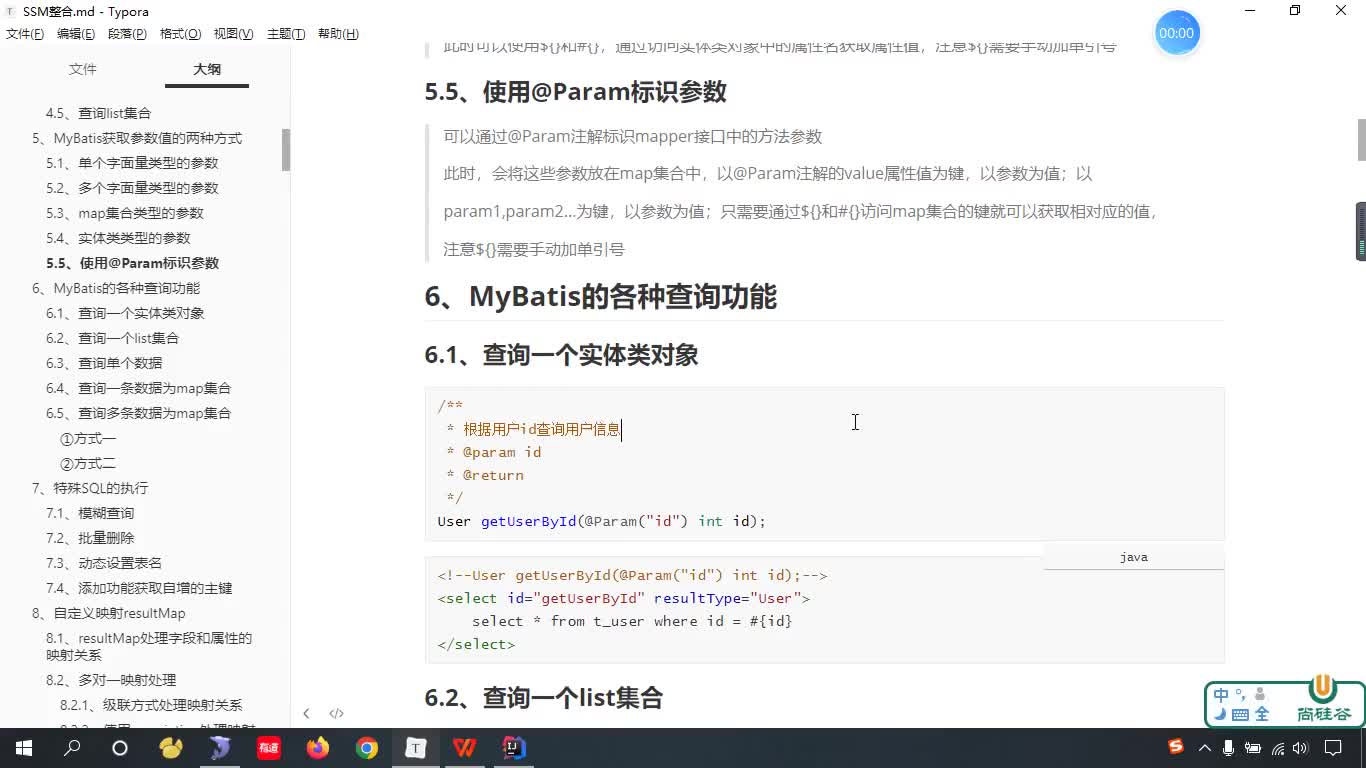The image size is (1366, 768).
Task: Go to outline 6.1、查询一个实体类对象
Action: pyautogui.click(x=125, y=313)
